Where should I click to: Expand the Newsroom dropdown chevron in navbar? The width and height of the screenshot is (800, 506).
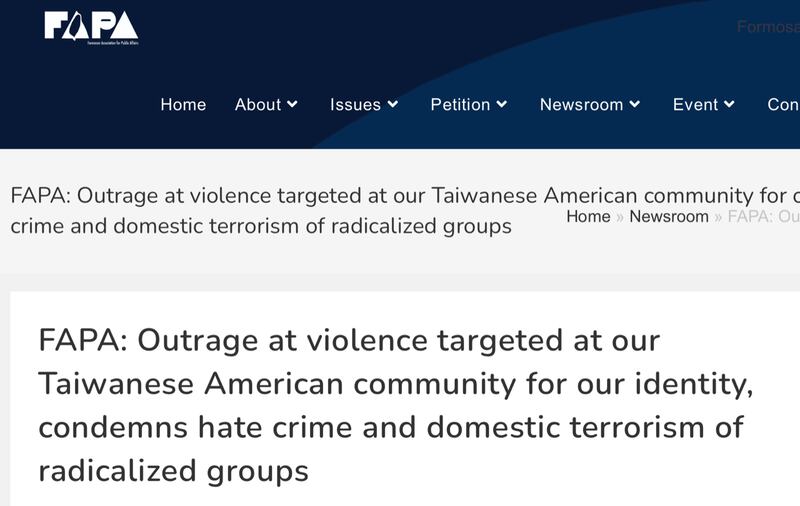[x=635, y=104]
